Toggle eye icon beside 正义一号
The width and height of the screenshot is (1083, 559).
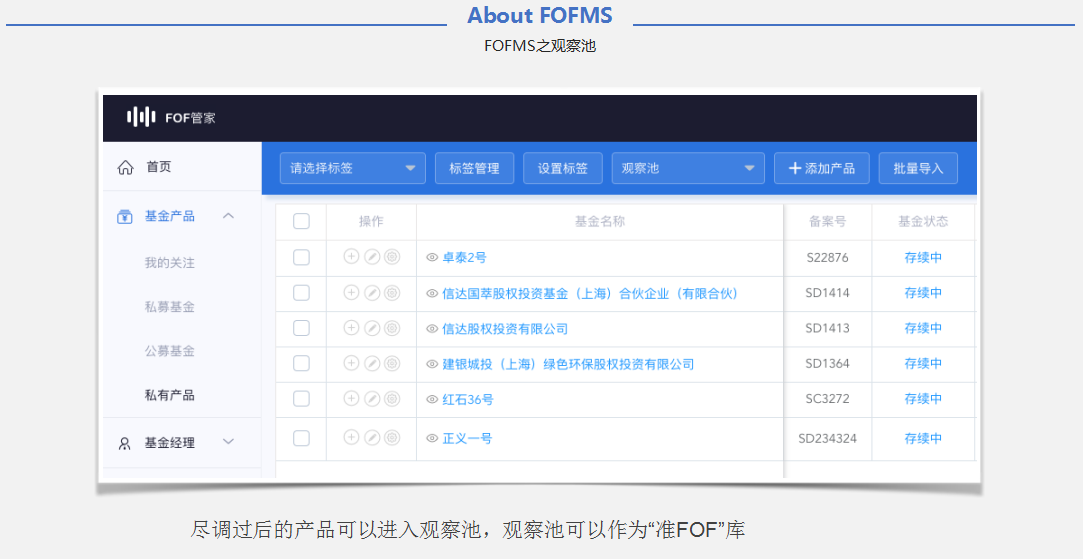click(x=432, y=438)
